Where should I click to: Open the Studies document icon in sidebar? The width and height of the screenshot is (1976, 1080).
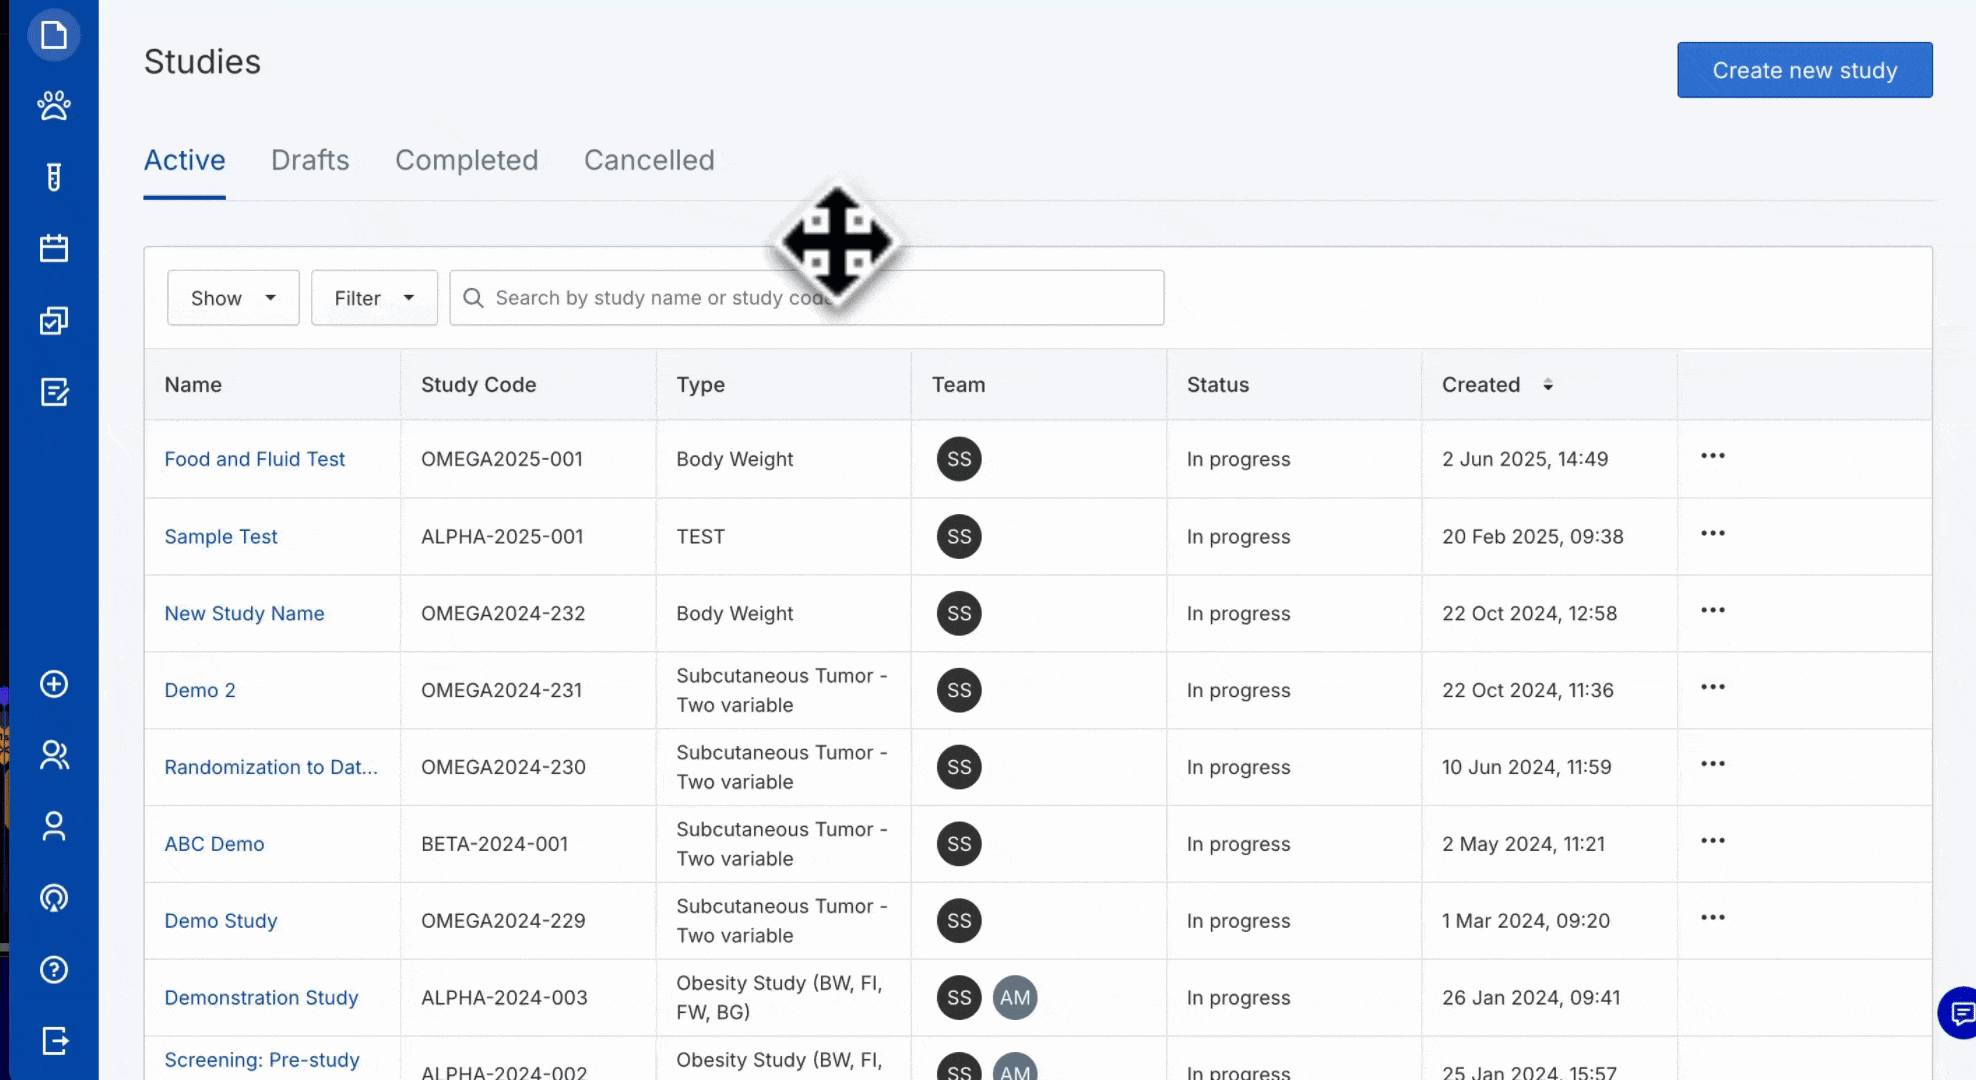pos(54,36)
